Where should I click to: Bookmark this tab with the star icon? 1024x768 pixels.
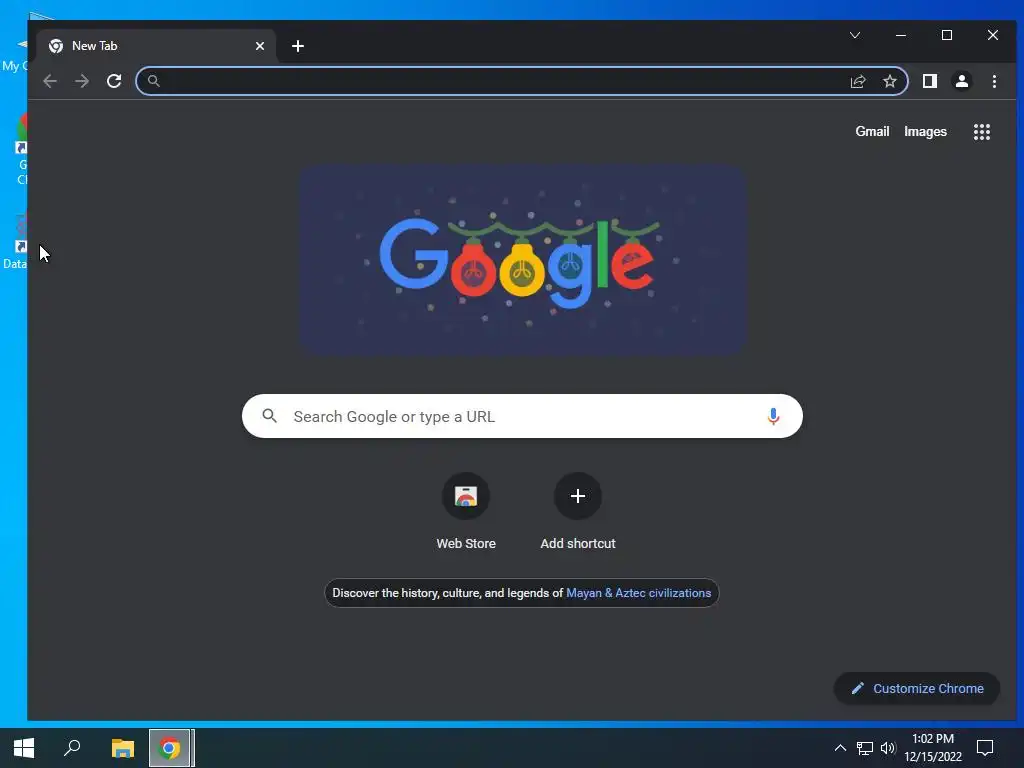889,81
